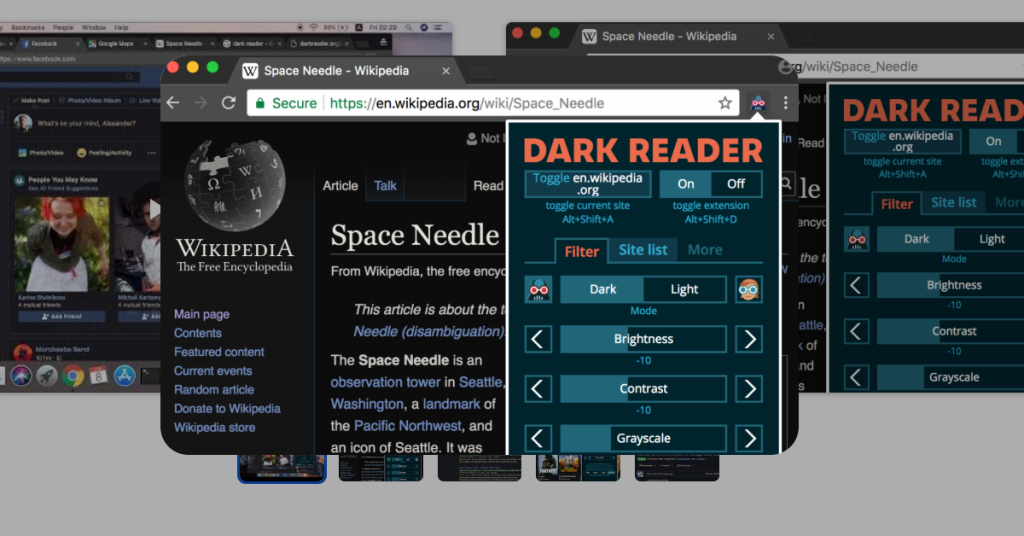
Task: Open Chrome three-dot menu
Action: coord(786,103)
